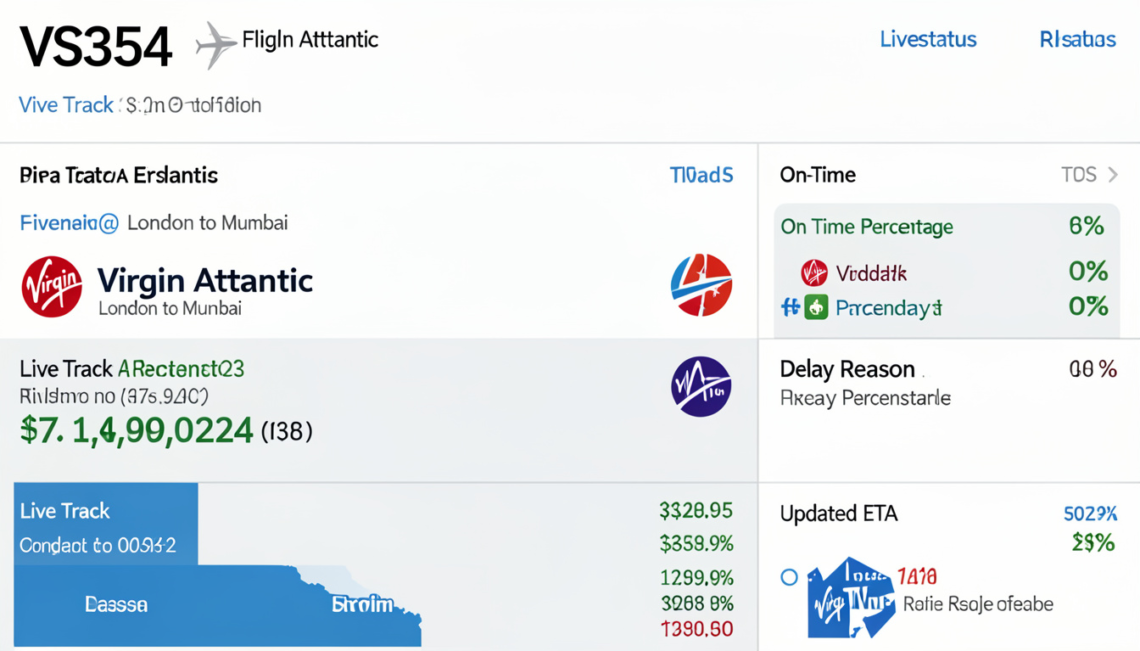This screenshot has width=1140, height=651.
Task: Switch to the Livestatus tab
Action: tap(927, 39)
